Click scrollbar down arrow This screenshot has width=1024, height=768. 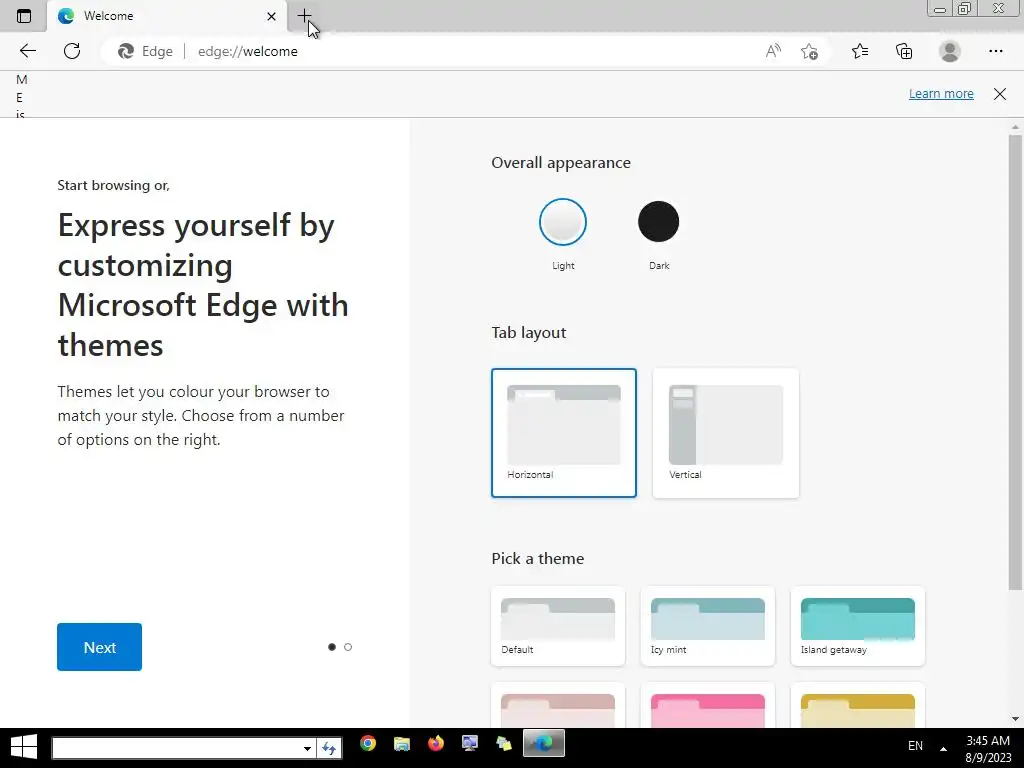1015,719
